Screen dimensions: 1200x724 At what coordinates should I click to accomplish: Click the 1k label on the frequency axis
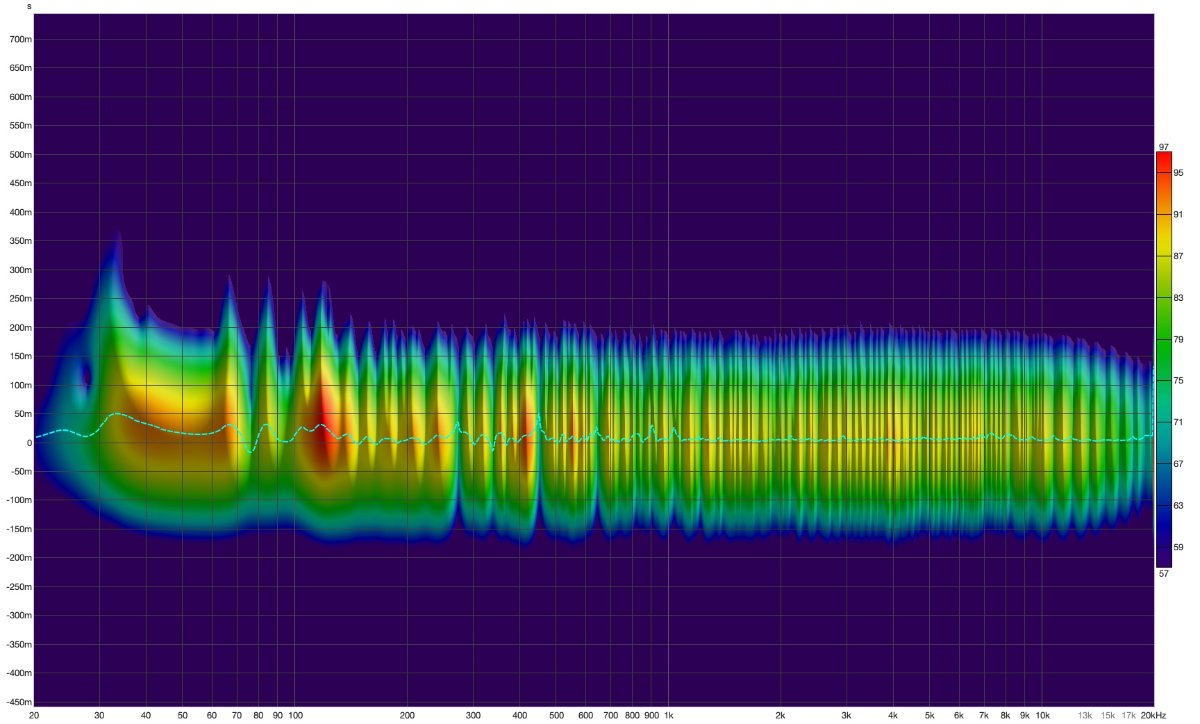(x=669, y=716)
